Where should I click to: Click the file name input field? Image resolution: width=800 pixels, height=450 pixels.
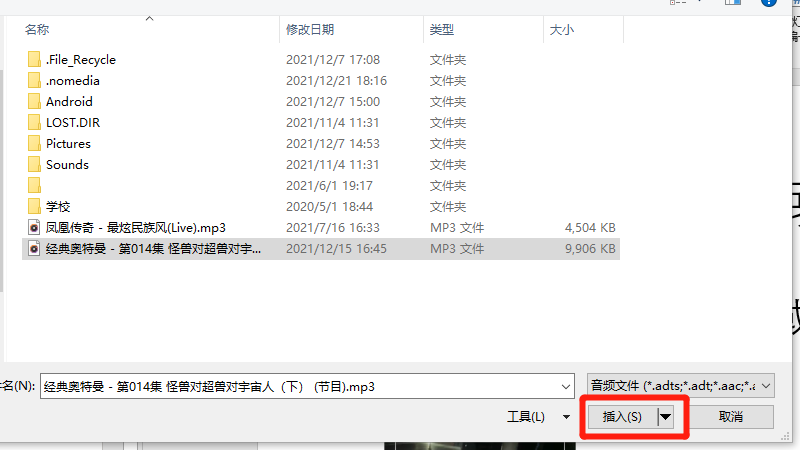point(299,387)
